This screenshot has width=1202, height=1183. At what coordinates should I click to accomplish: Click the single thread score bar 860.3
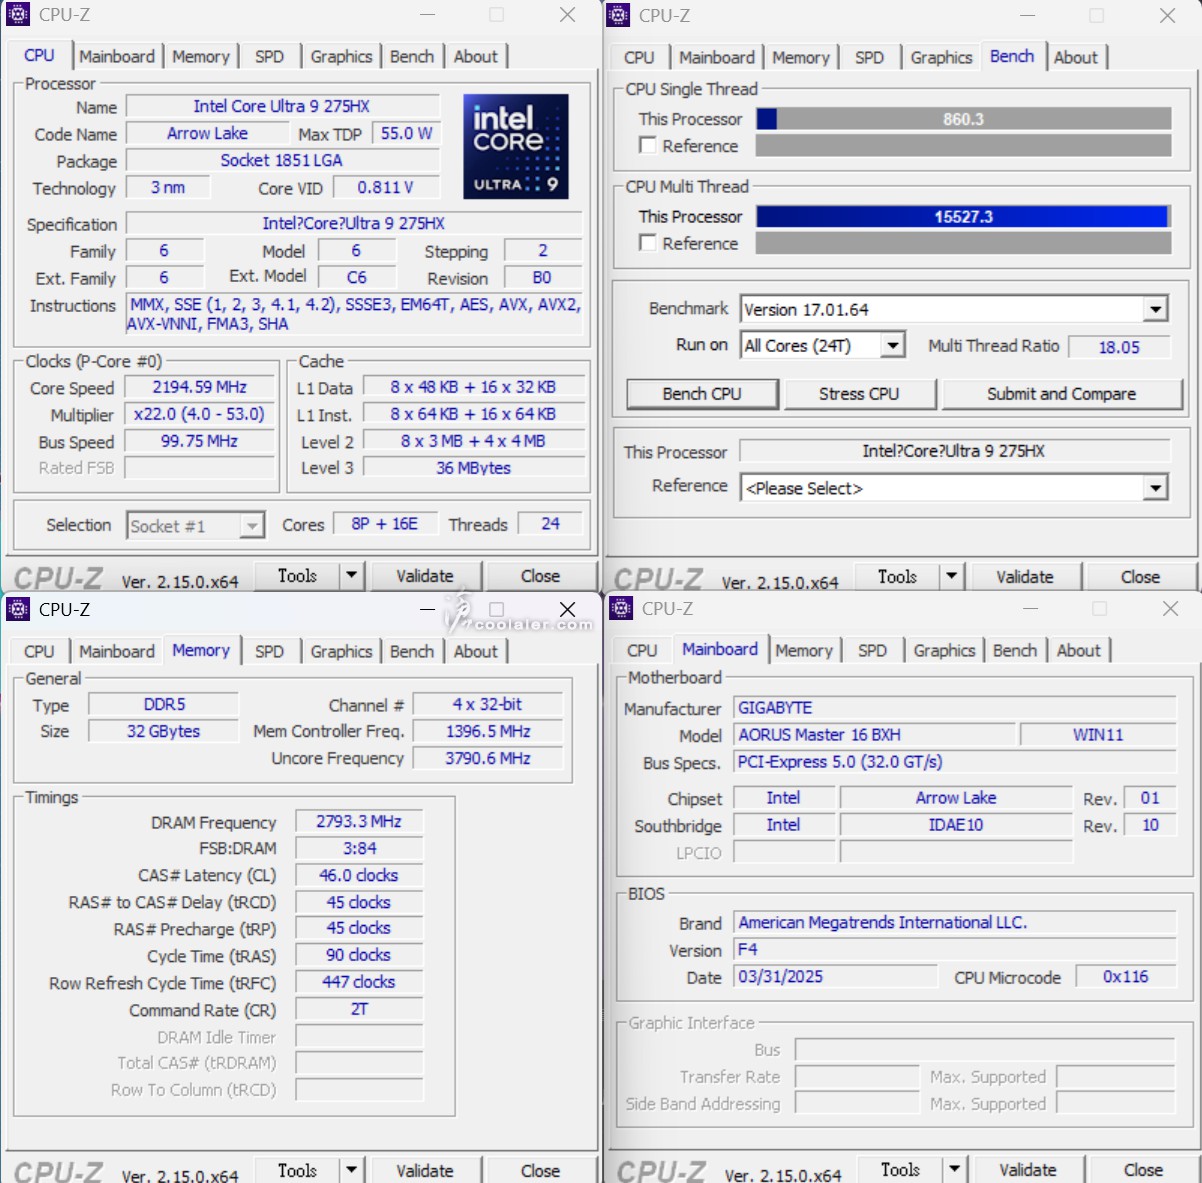963,119
